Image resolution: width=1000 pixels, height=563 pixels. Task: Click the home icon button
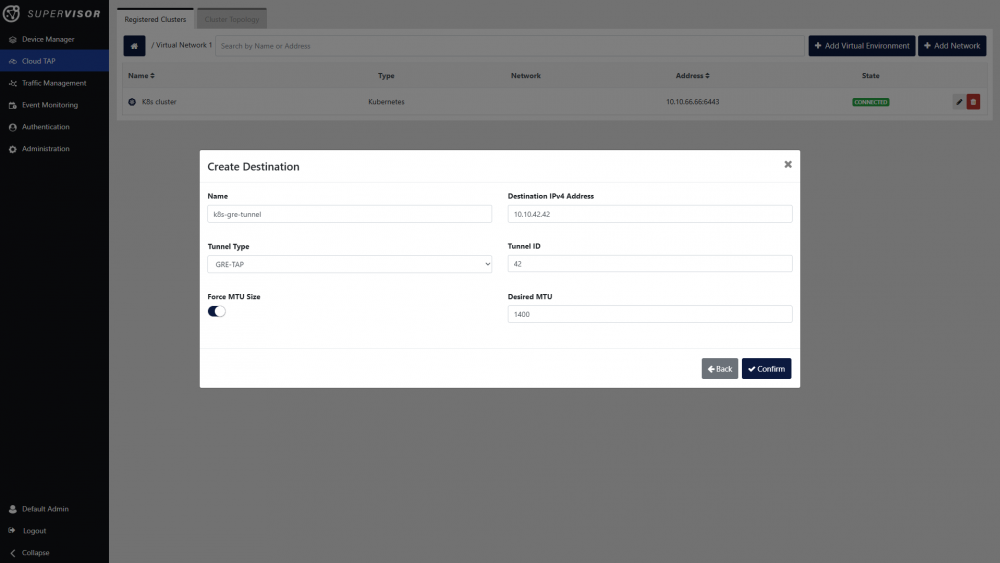[134, 46]
